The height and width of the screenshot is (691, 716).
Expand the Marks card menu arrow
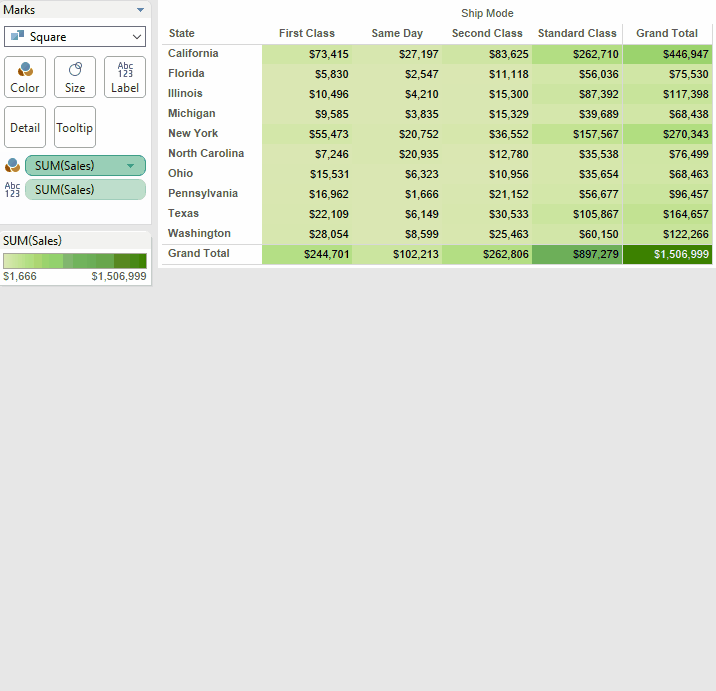coord(140,9)
